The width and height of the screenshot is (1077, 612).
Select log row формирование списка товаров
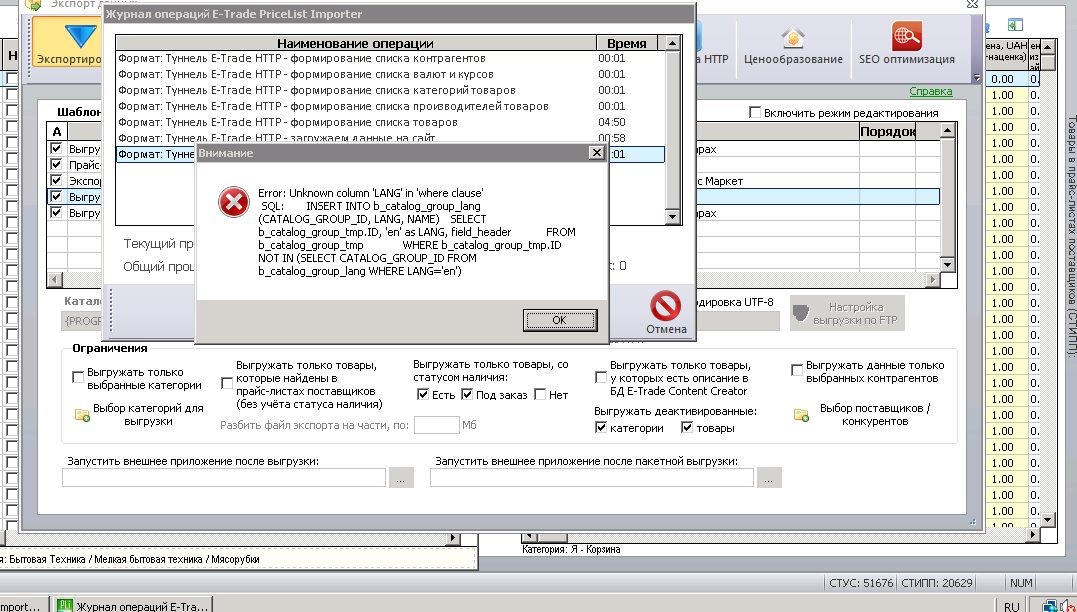390,122
